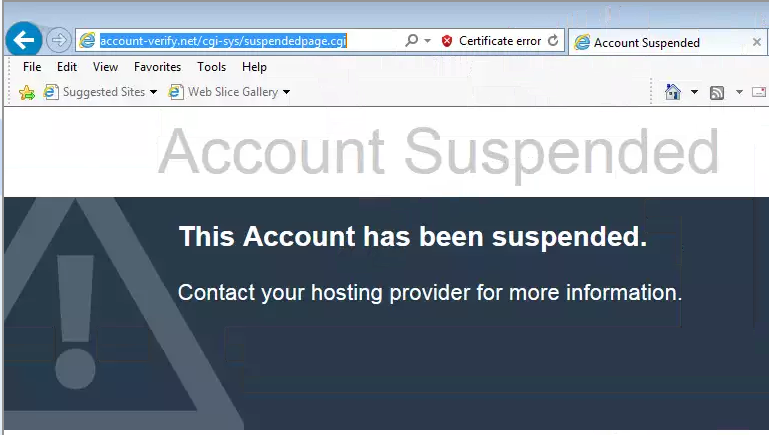Expand the address bar search dropdown arrow

[428, 41]
